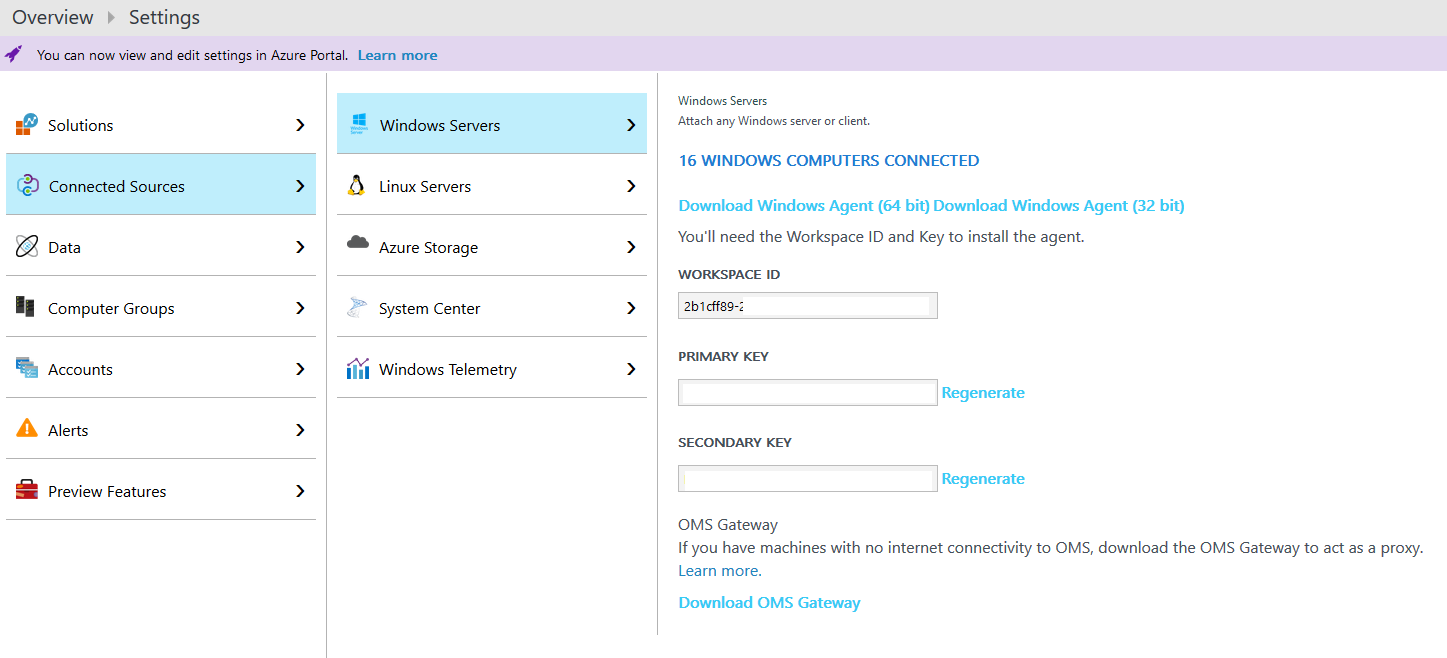Viewport: 1447px width, 658px height.
Task: Click the Windows Telemetry chart icon
Action: point(358,369)
